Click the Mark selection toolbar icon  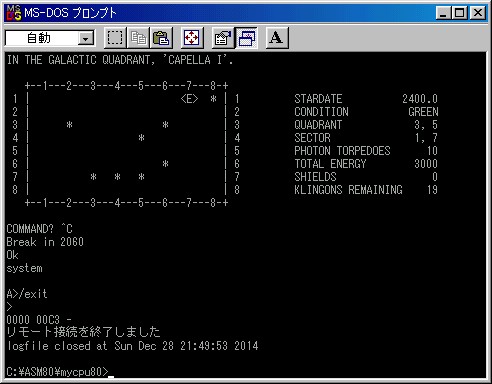point(115,38)
